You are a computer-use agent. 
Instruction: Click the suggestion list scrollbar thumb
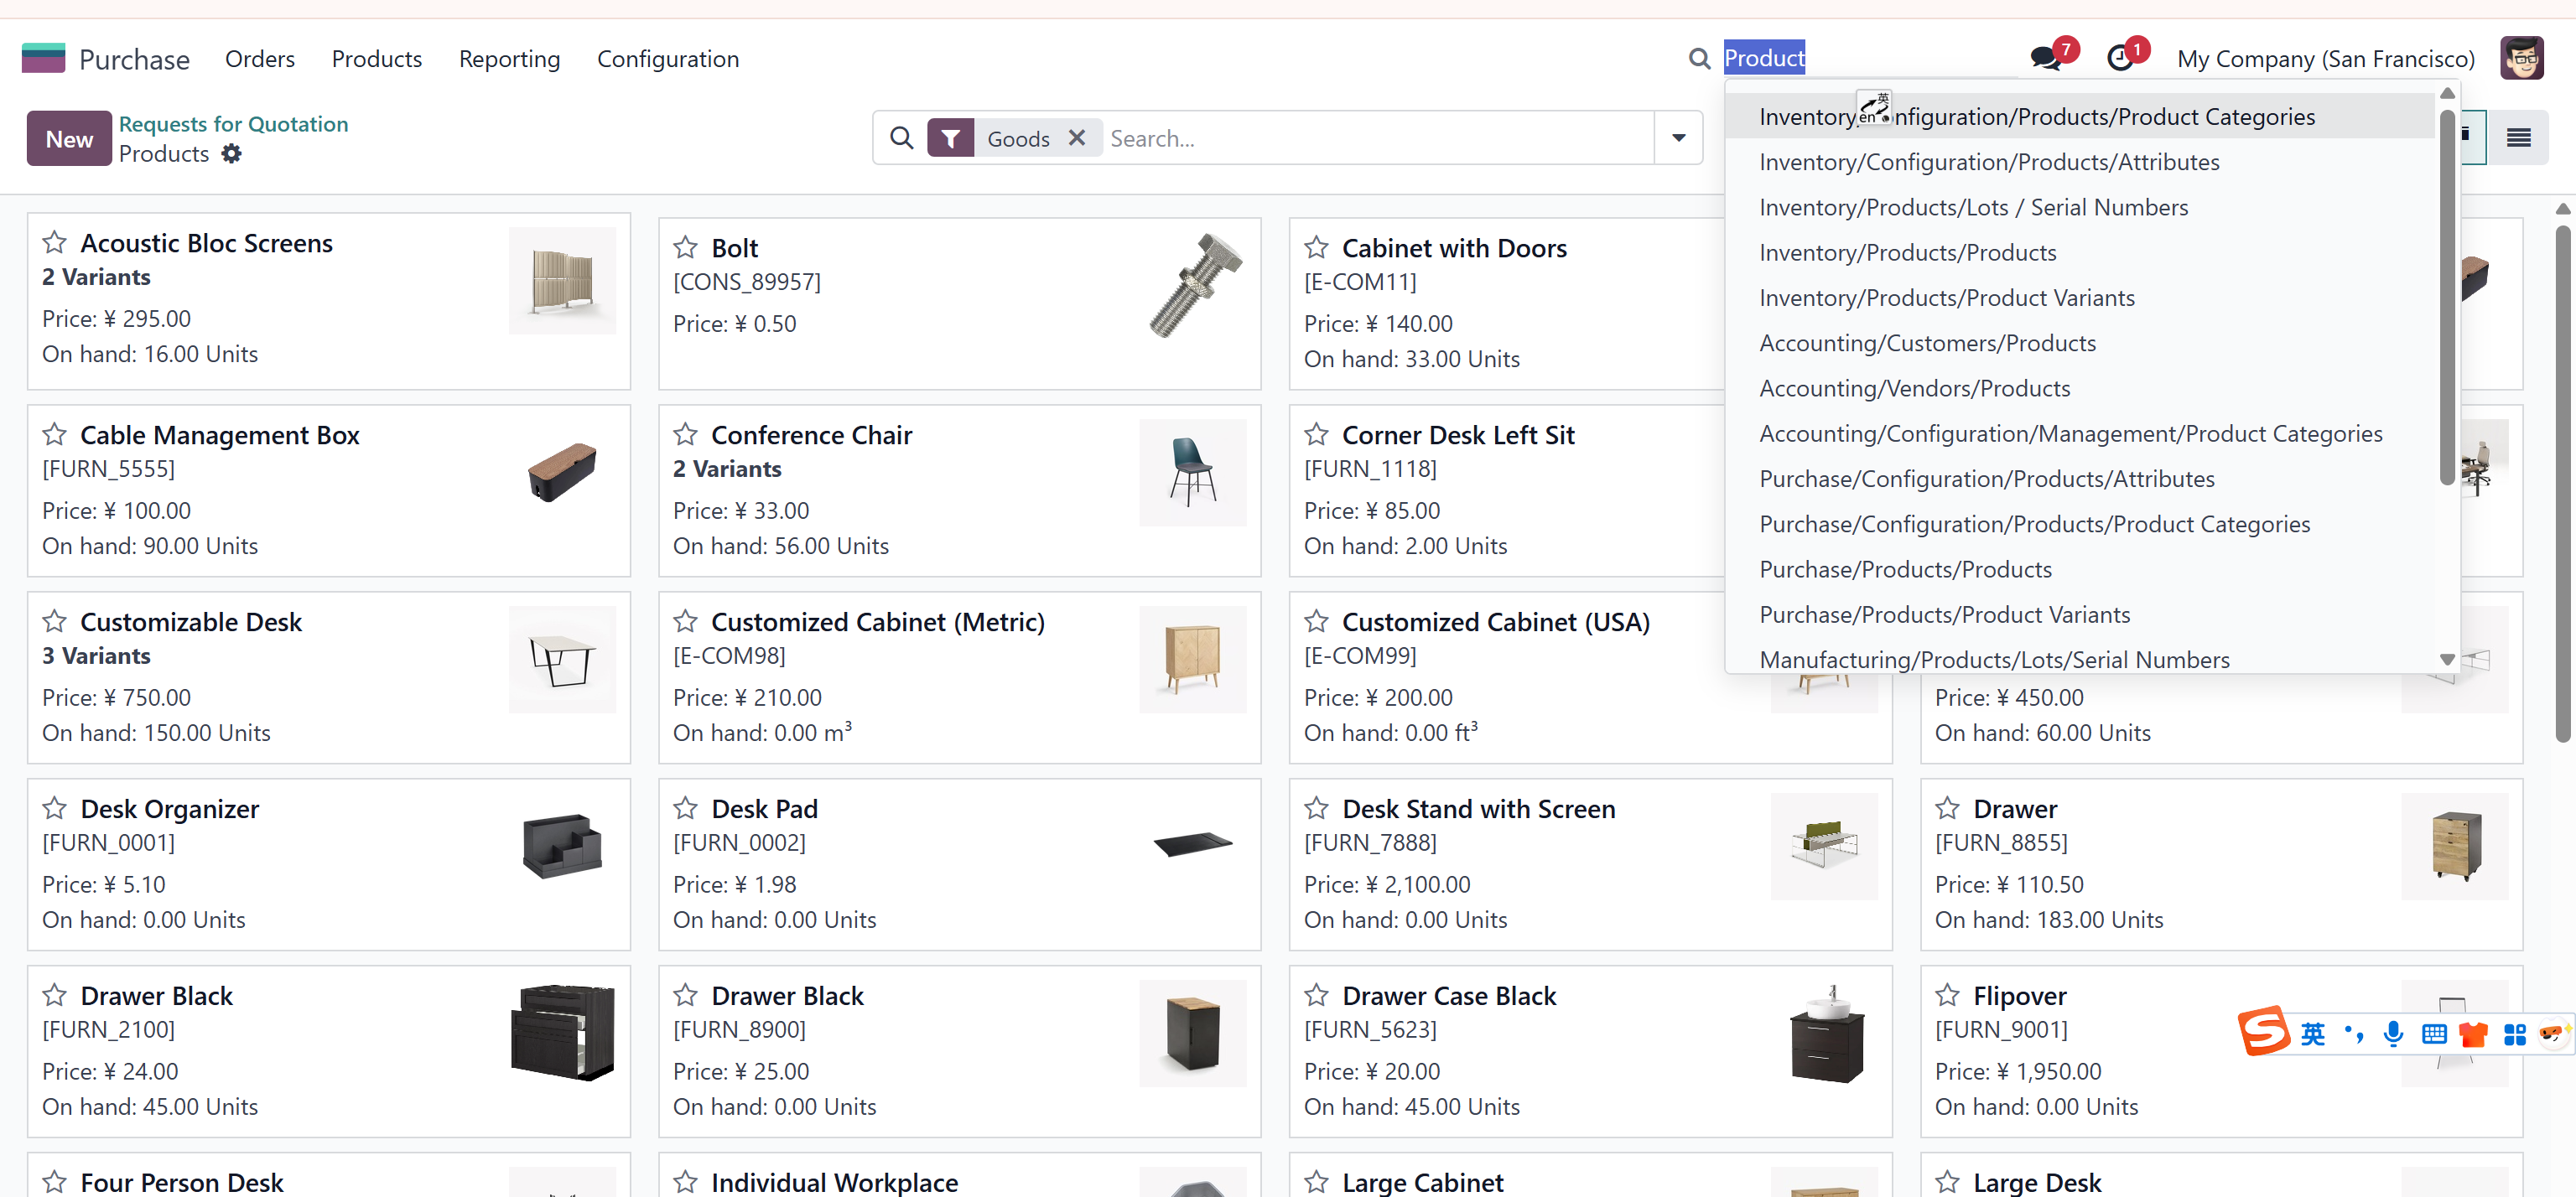pos(2446,297)
